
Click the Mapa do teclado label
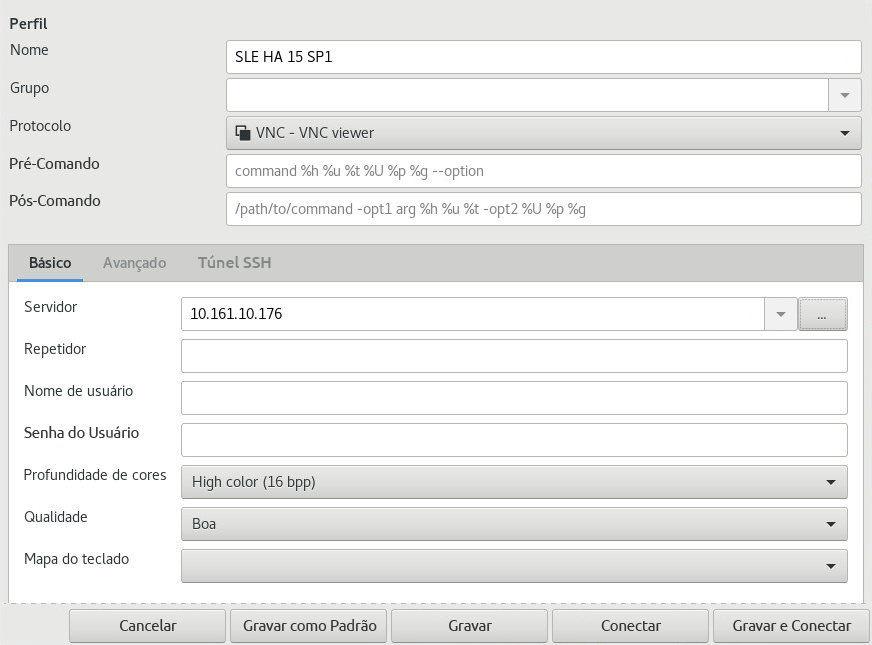[x=76, y=559]
